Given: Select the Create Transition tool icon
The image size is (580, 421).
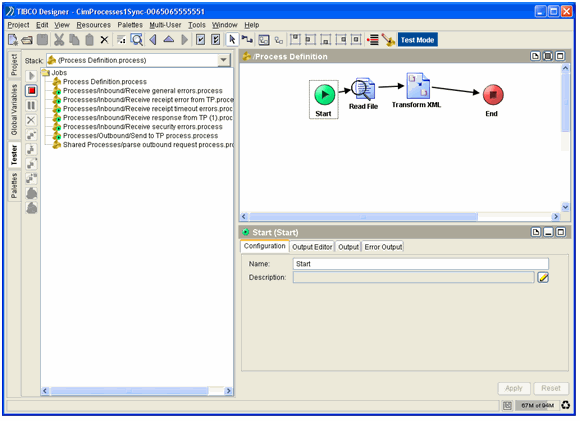Looking at the screenshot, I should click(247, 39).
